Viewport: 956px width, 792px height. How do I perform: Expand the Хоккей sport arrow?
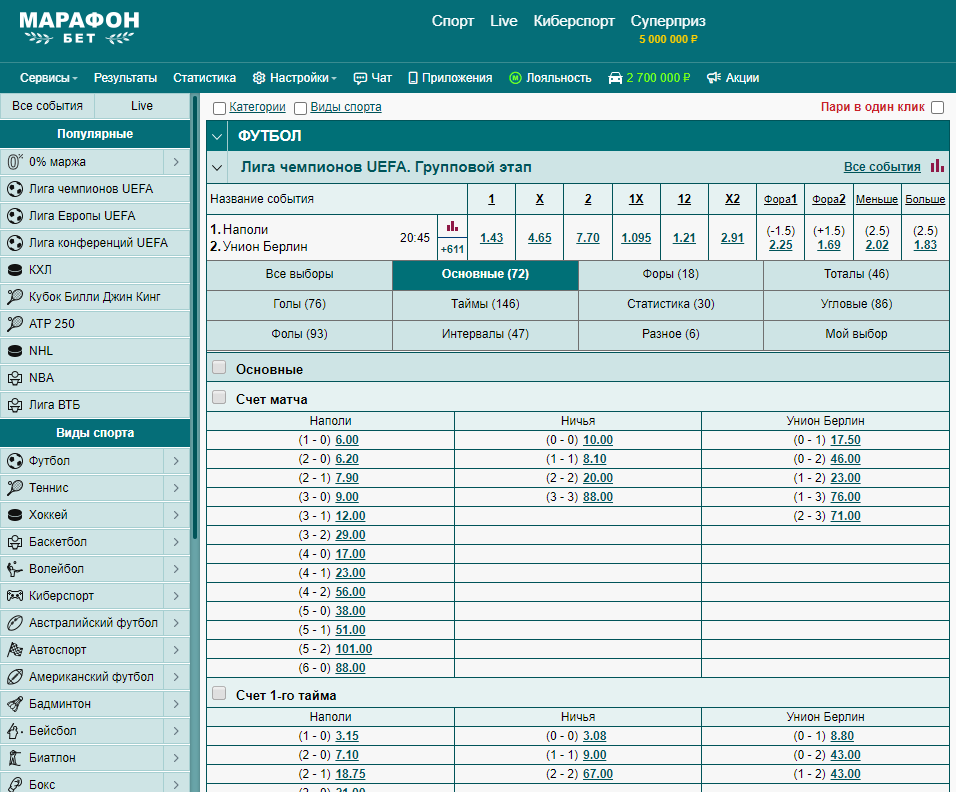pos(176,515)
